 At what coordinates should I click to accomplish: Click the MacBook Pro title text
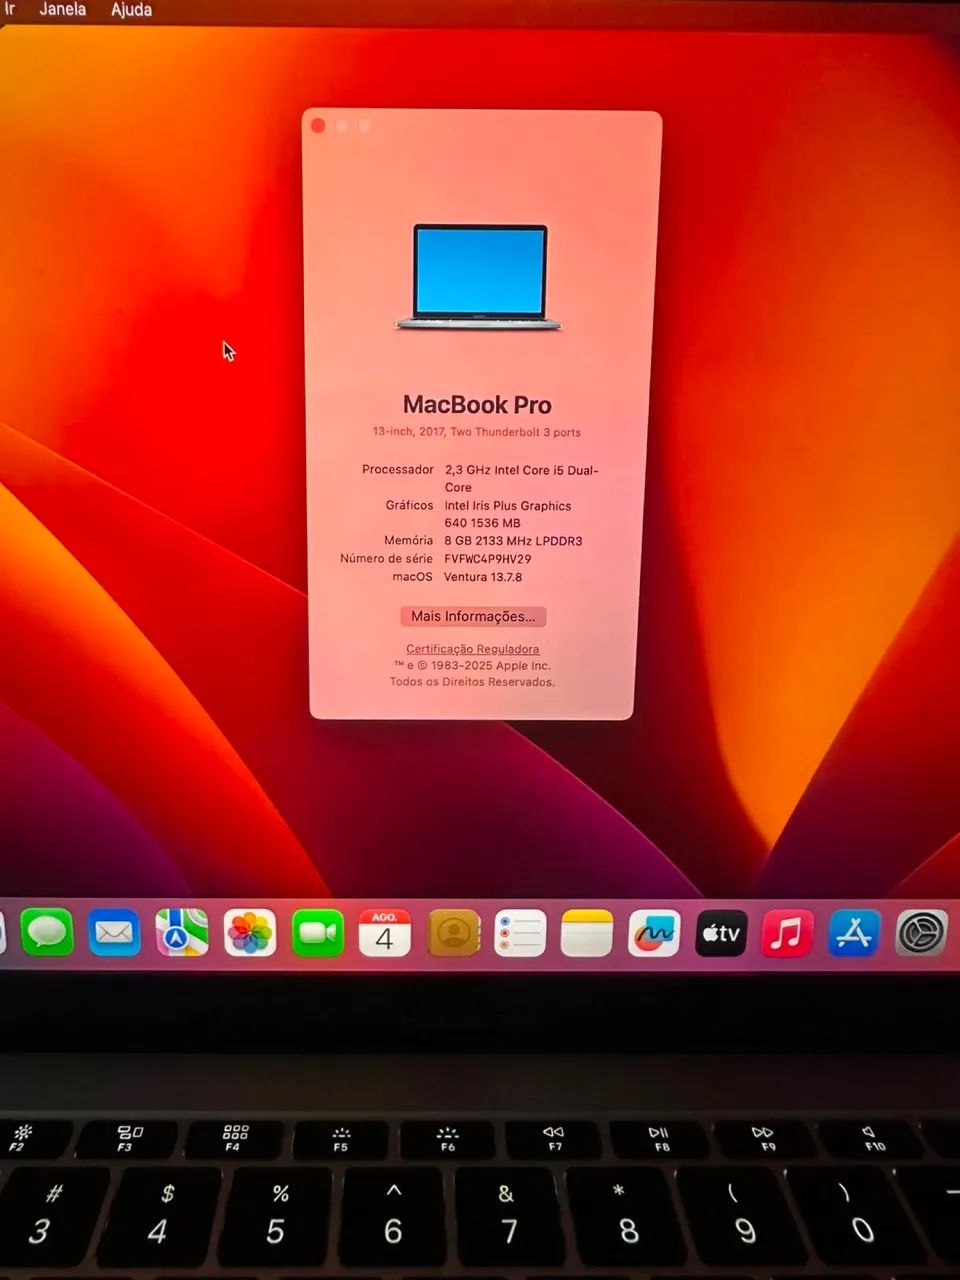click(477, 405)
